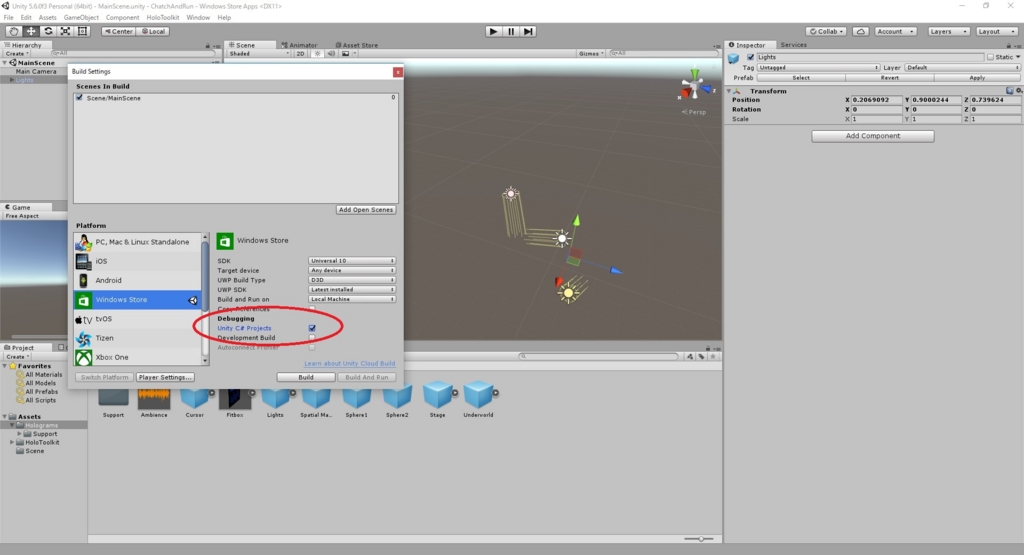Adjust asset thumbnail size slider

[x=700, y=539]
